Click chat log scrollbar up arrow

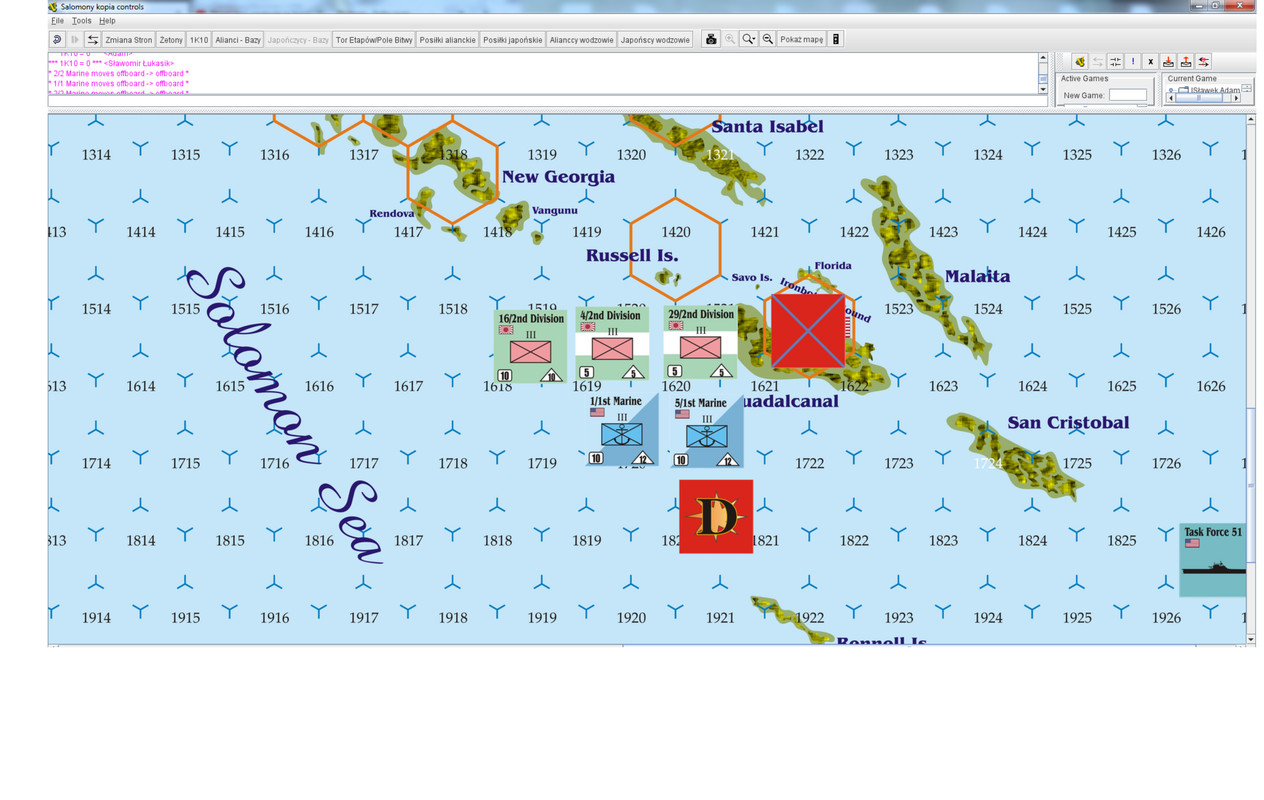coord(1043,58)
